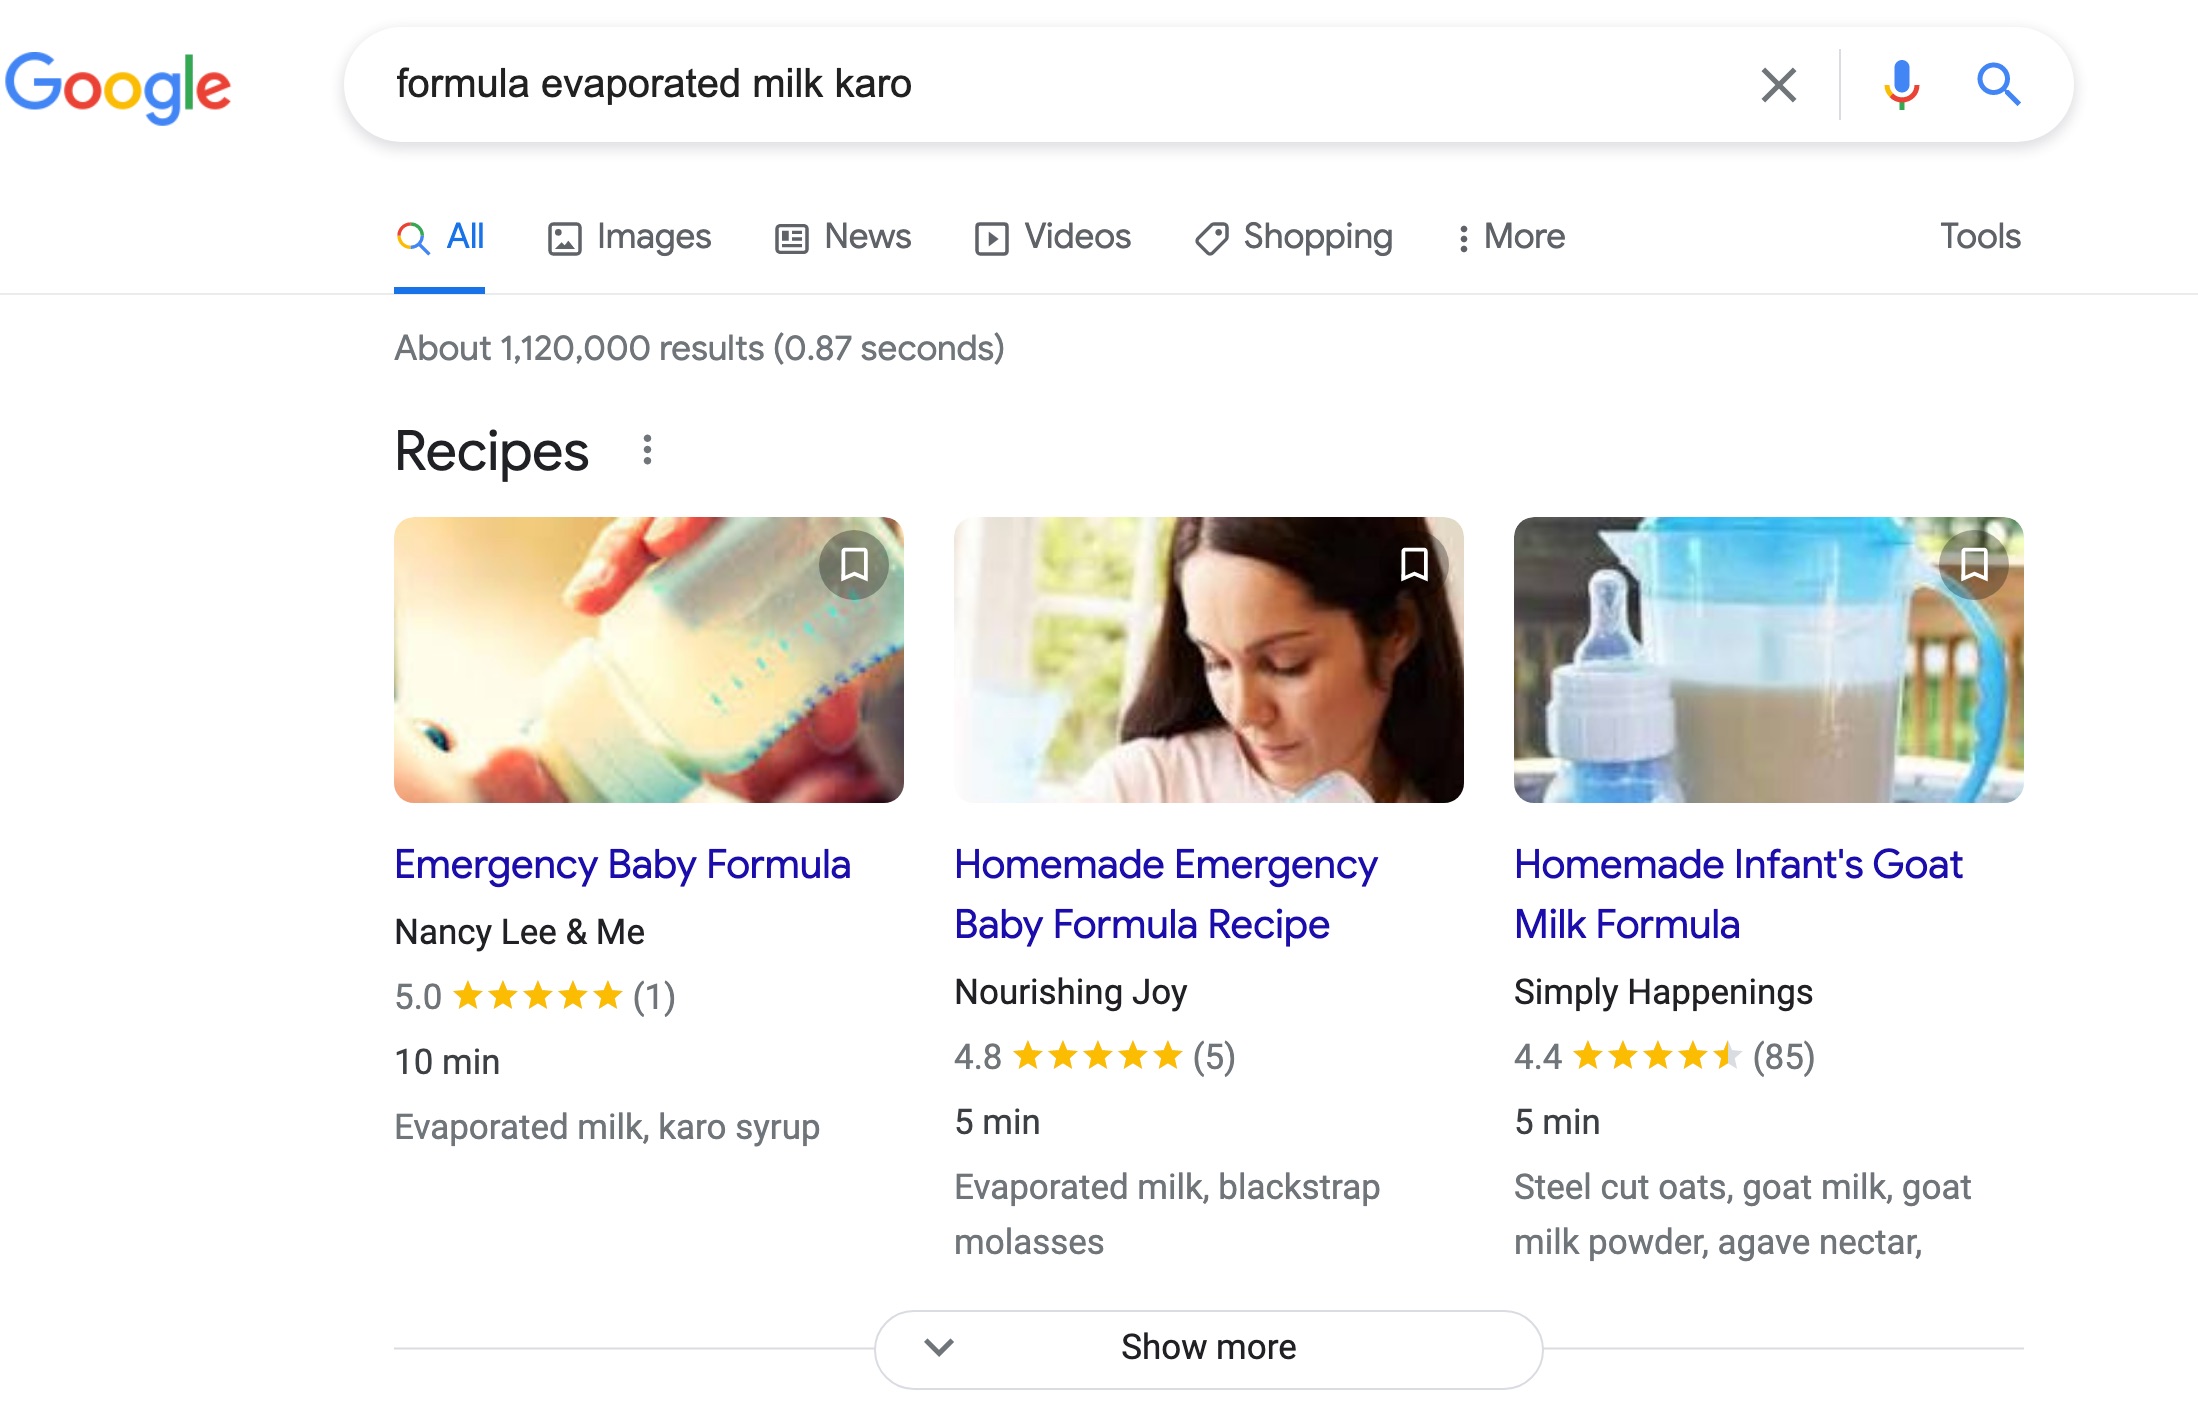
Task: Toggle the bookmark on the Goat Milk Formula card
Action: (1973, 564)
